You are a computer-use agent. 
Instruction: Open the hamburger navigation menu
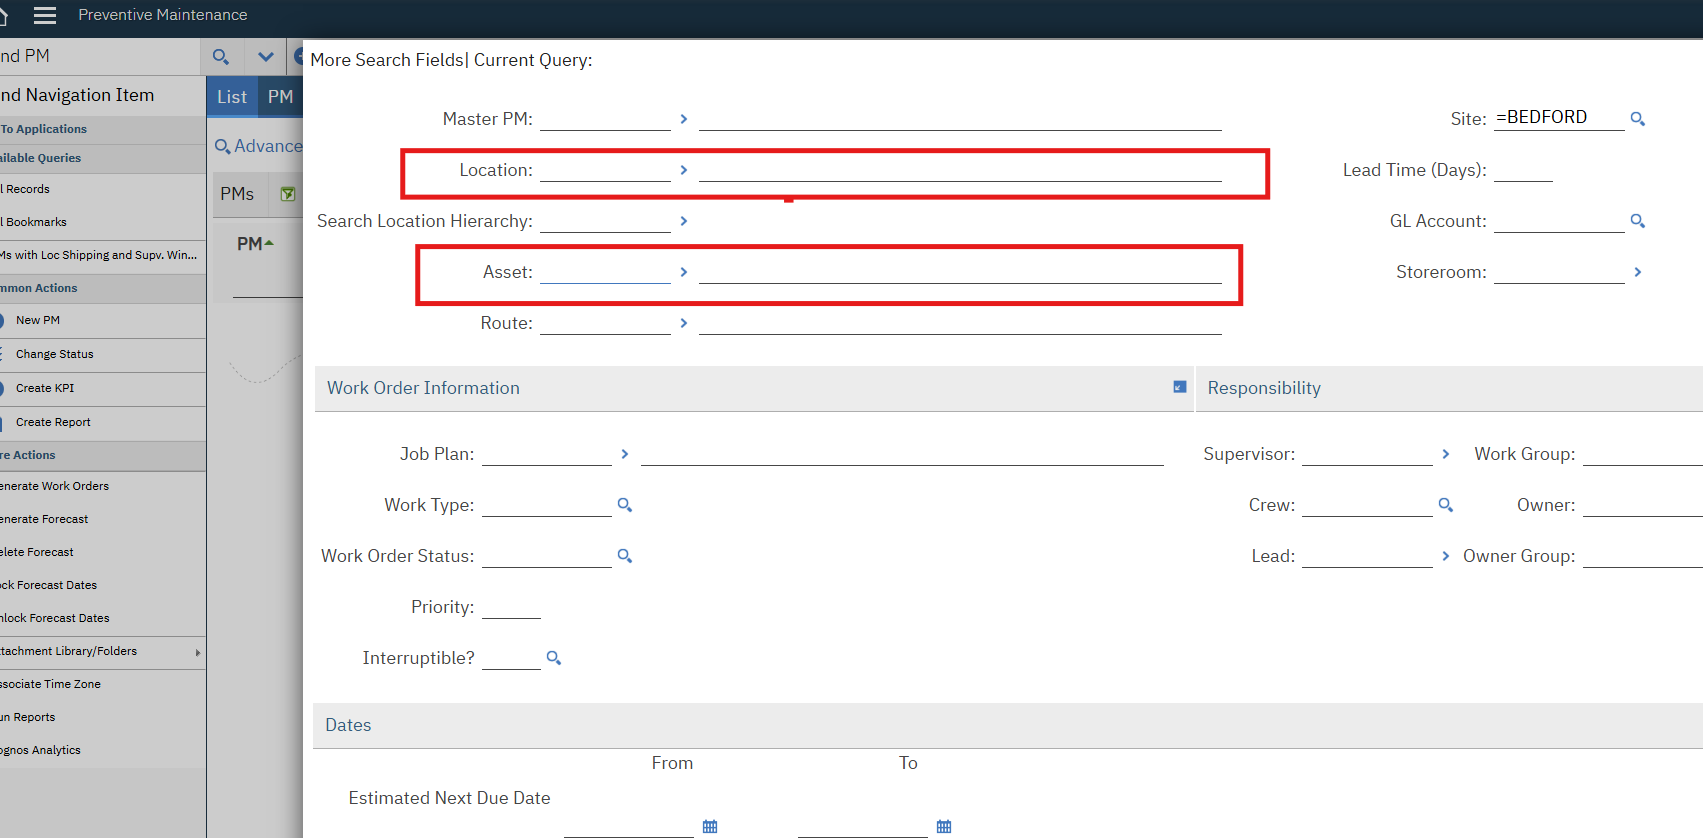click(x=44, y=15)
